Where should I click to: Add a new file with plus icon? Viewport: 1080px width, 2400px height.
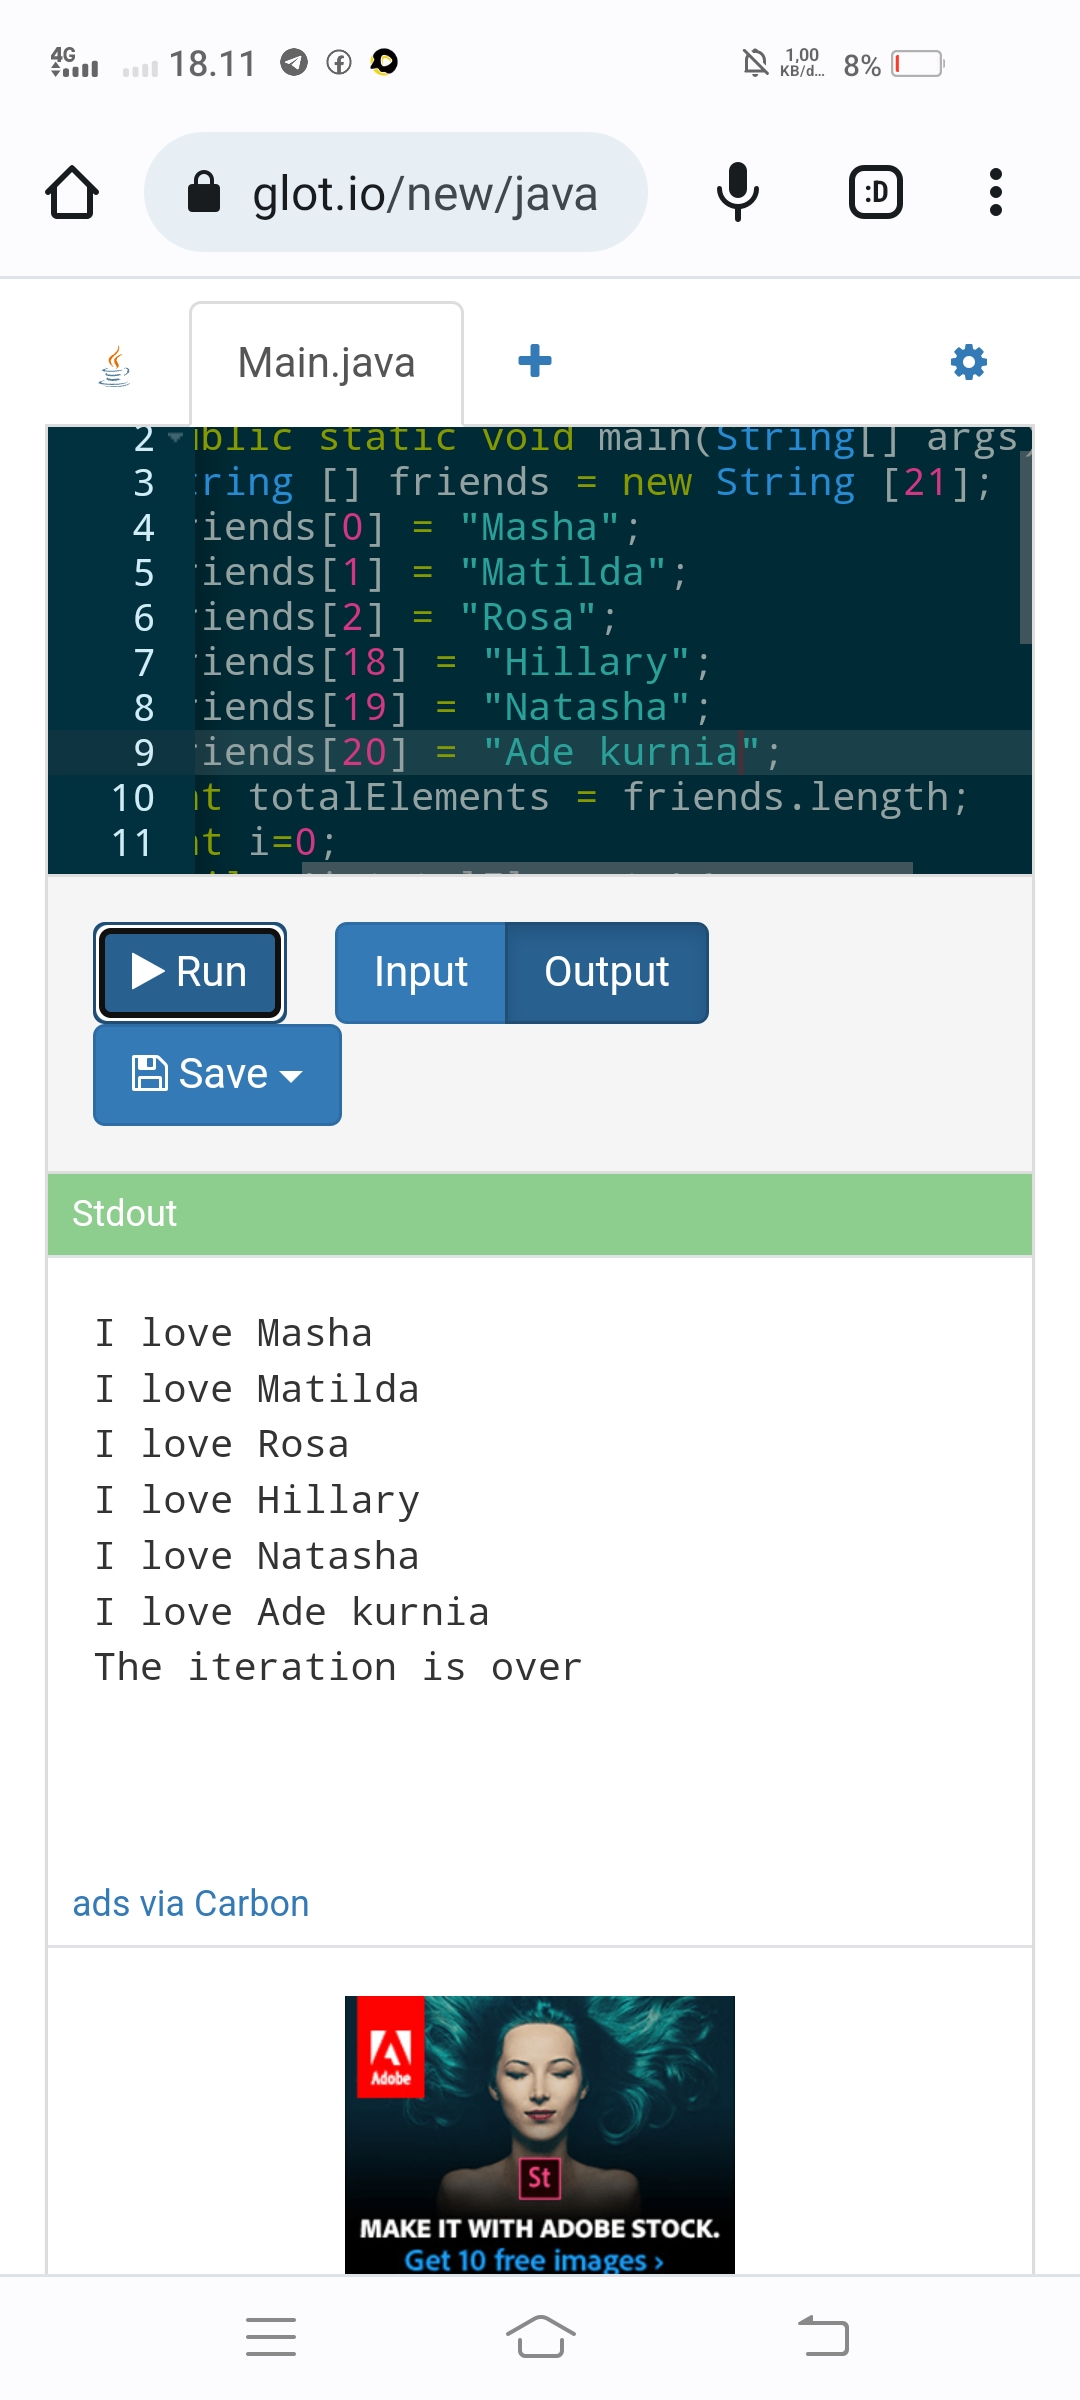coord(535,361)
